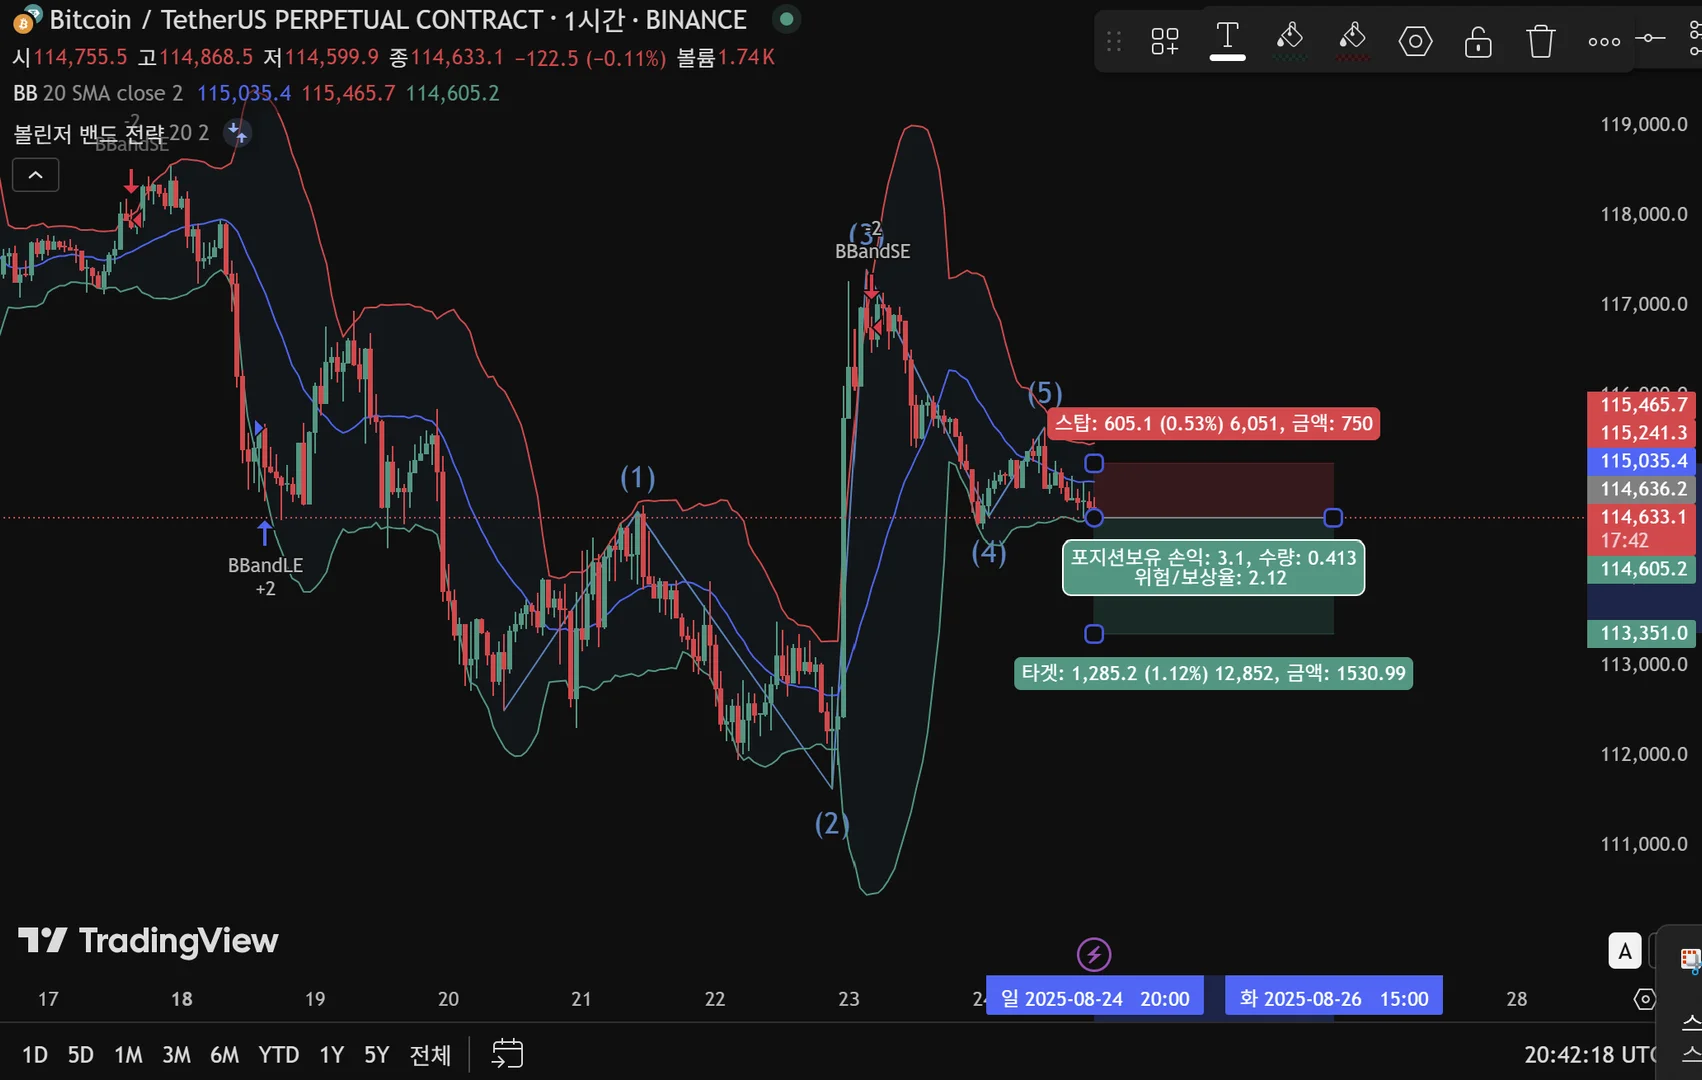Click the snipping tool icon at right edge
Screen dimensions: 1702x1080
[x=1691, y=960]
